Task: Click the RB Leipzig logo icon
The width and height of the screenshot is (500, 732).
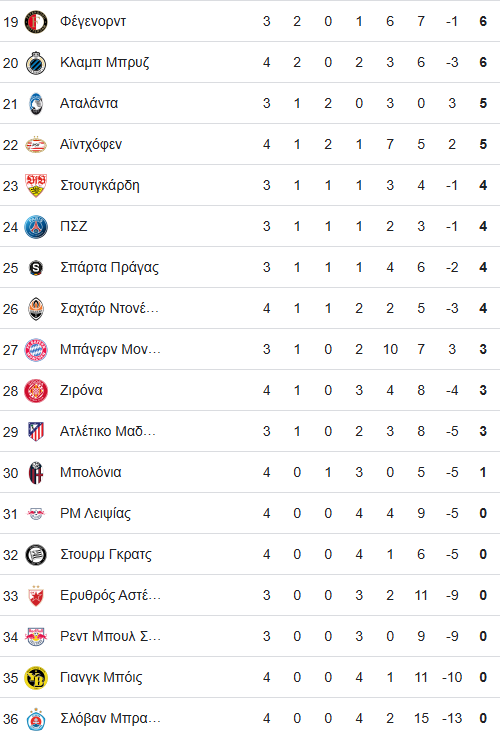Action: 36,514
